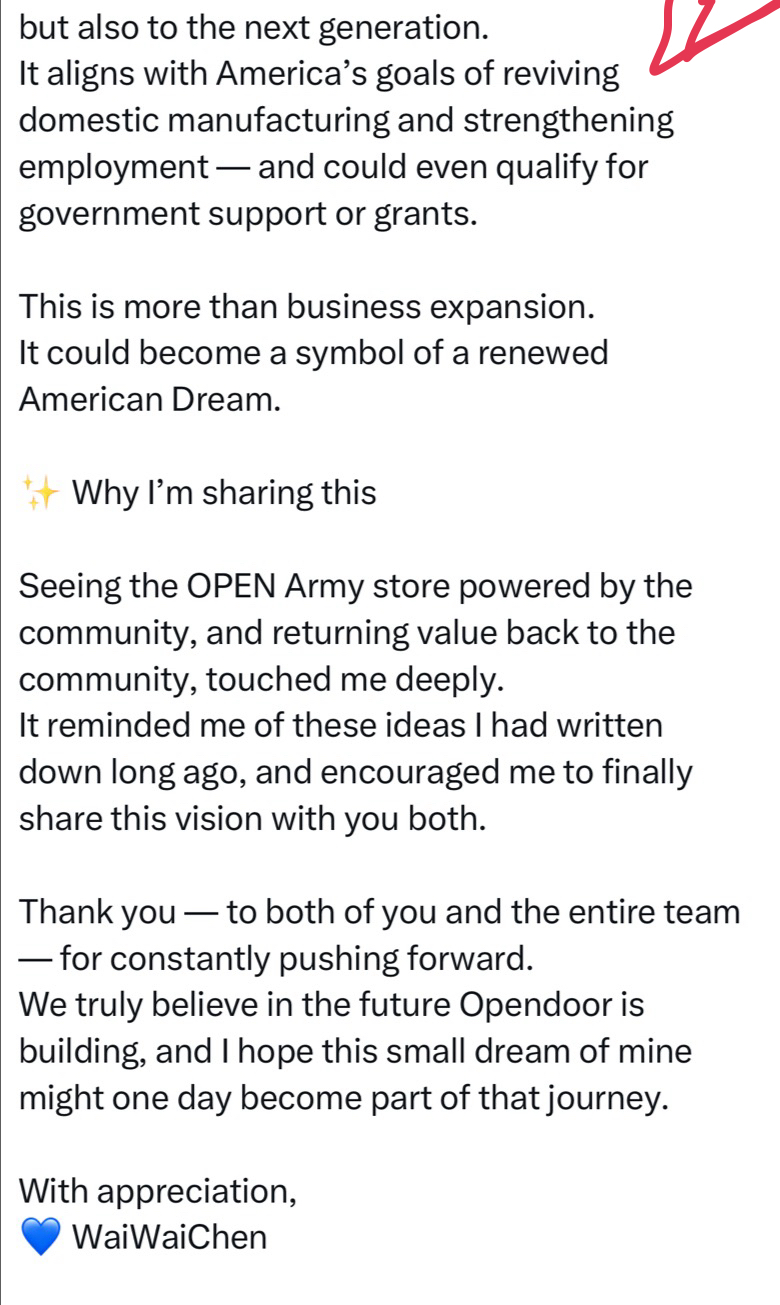Click the 'Why I'm sharing this' heading
Screen dimensions: 780x1305
tap(224, 494)
